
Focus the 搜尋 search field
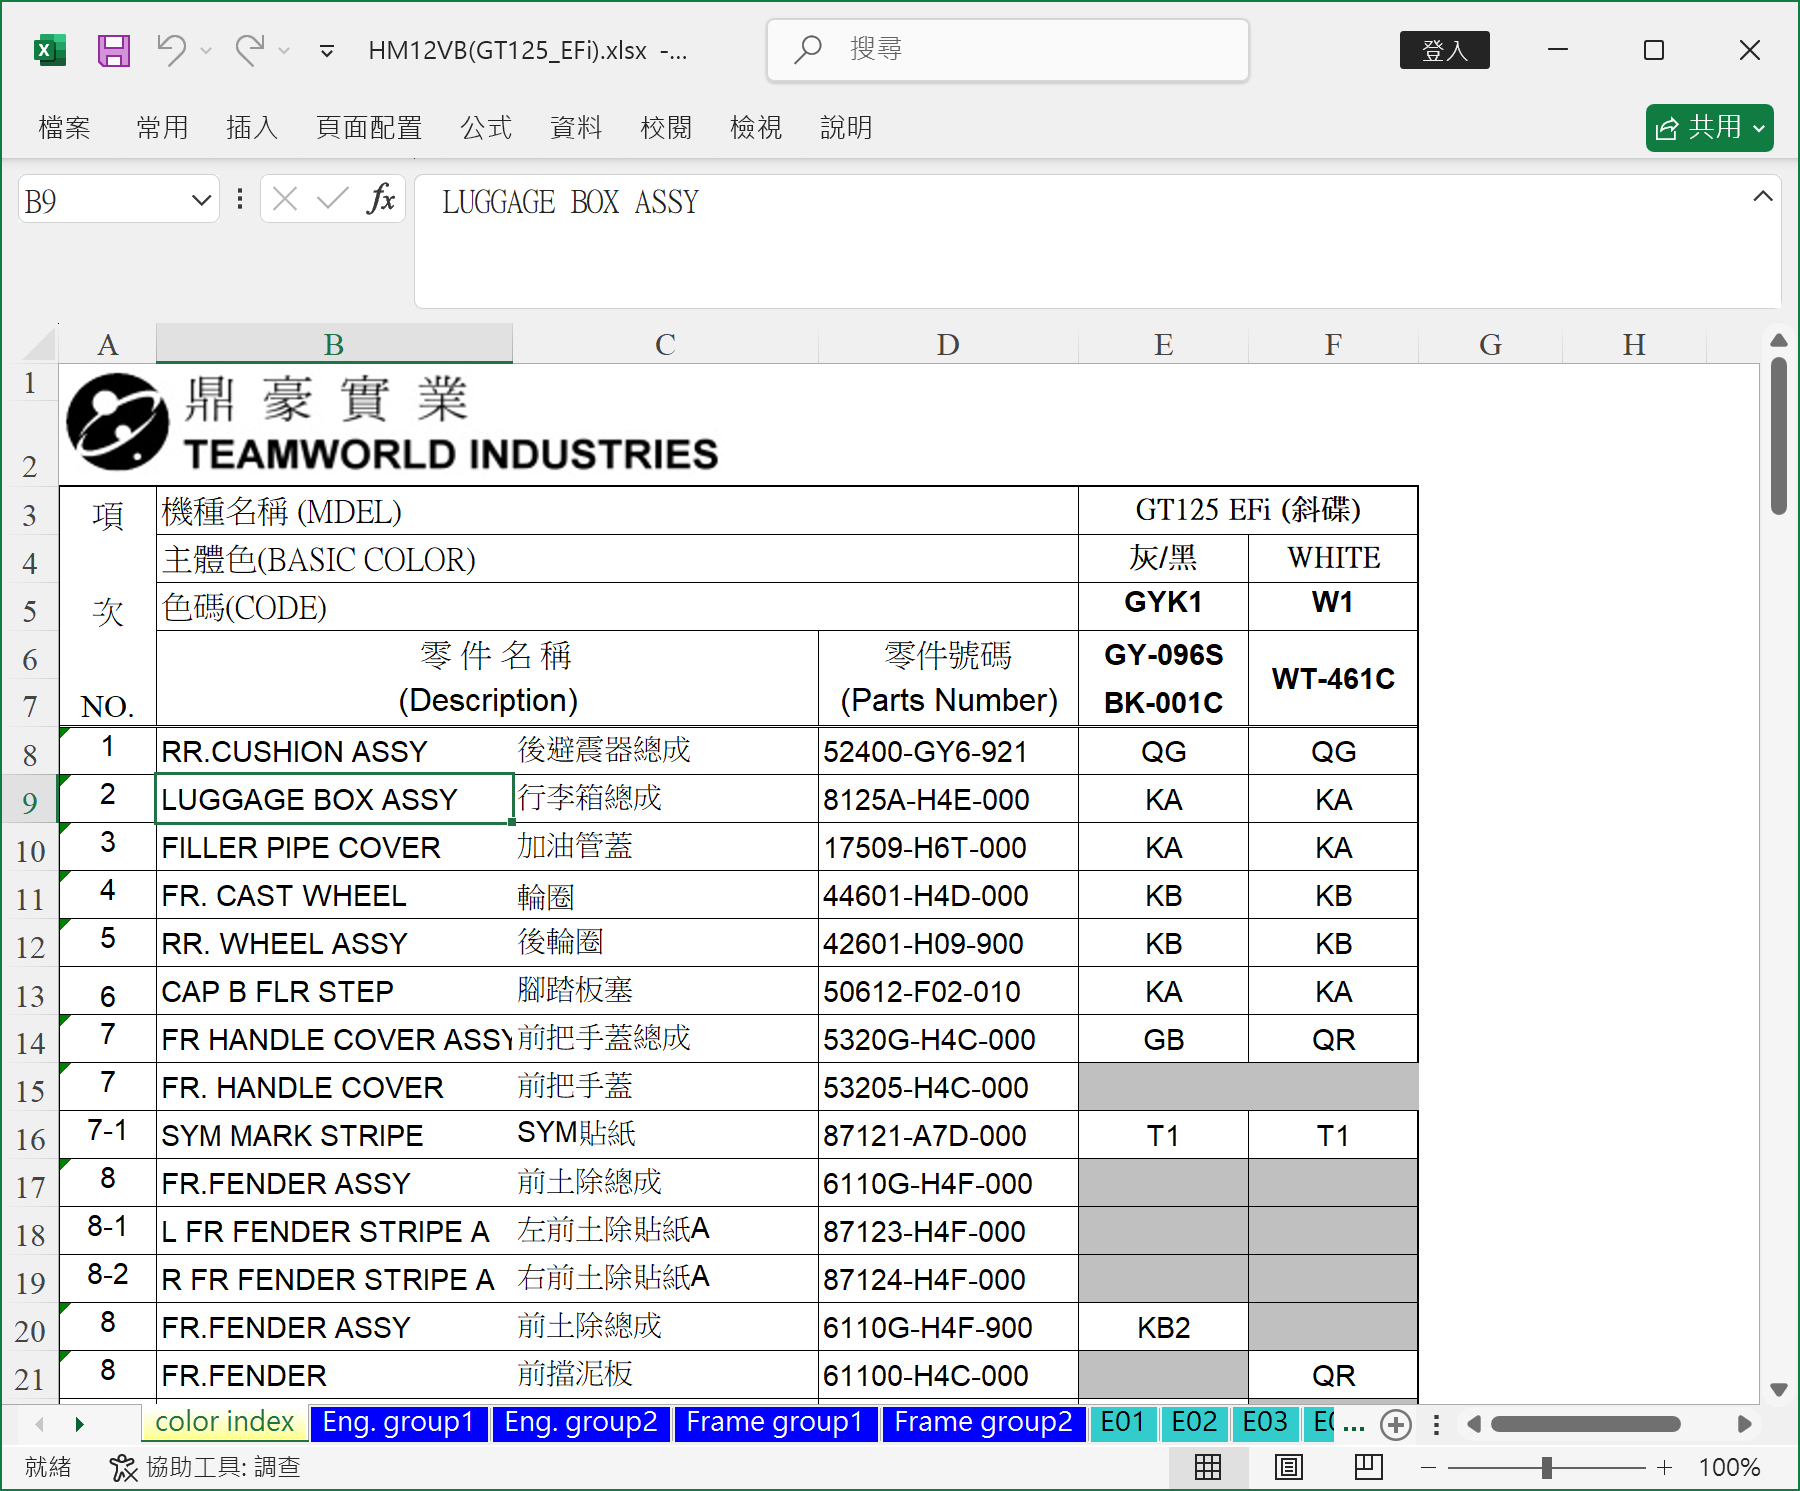[1008, 49]
